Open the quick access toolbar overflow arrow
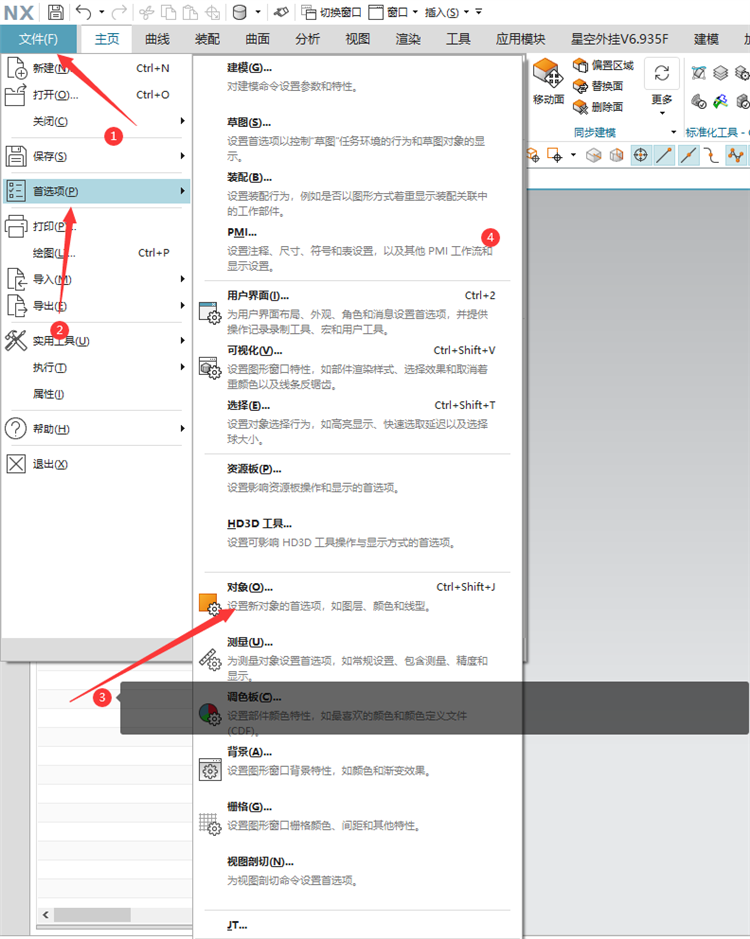This screenshot has height=939, width=750. tap(479, 12)
